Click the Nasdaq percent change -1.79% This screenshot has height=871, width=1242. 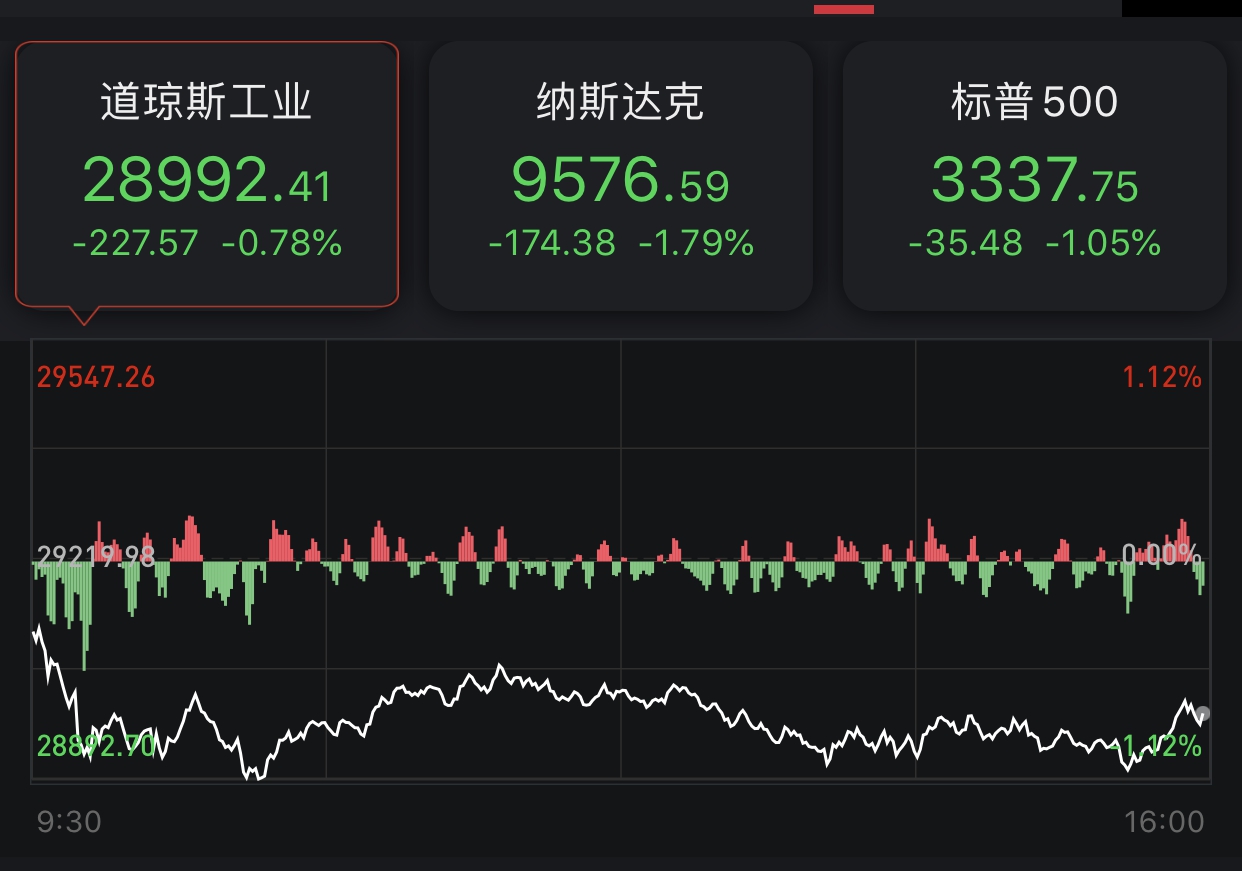point(696,243)
